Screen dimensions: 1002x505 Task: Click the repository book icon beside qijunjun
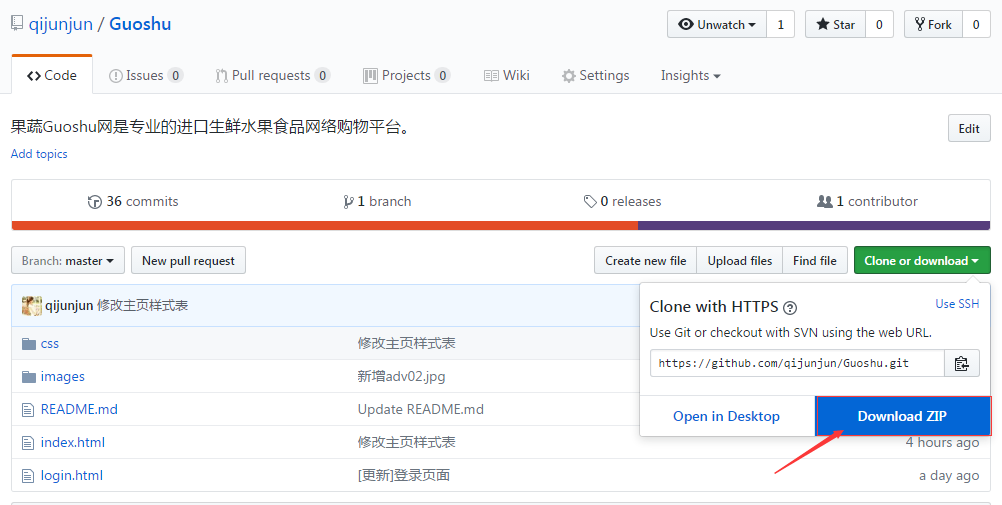click(x=17, y=24)
